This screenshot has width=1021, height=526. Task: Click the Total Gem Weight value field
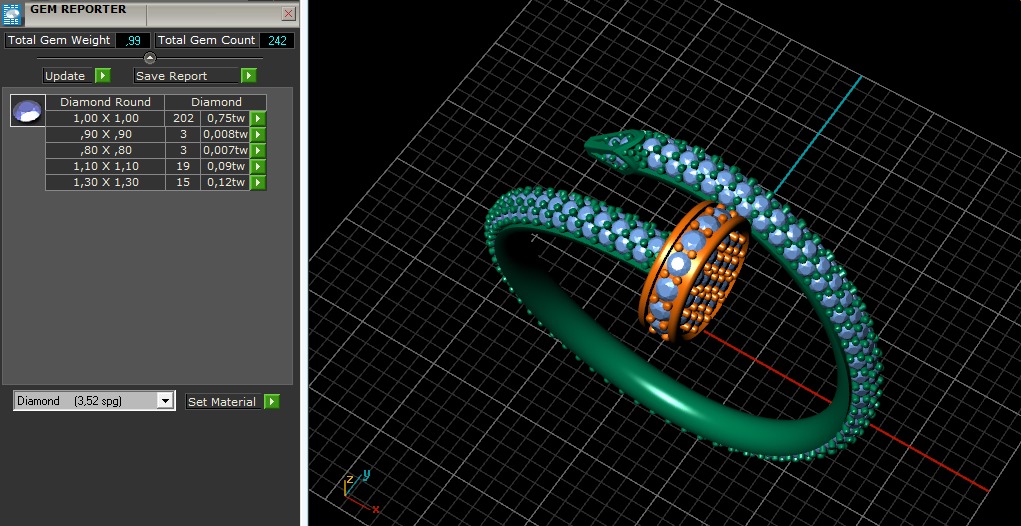click(x=133, y=40)
